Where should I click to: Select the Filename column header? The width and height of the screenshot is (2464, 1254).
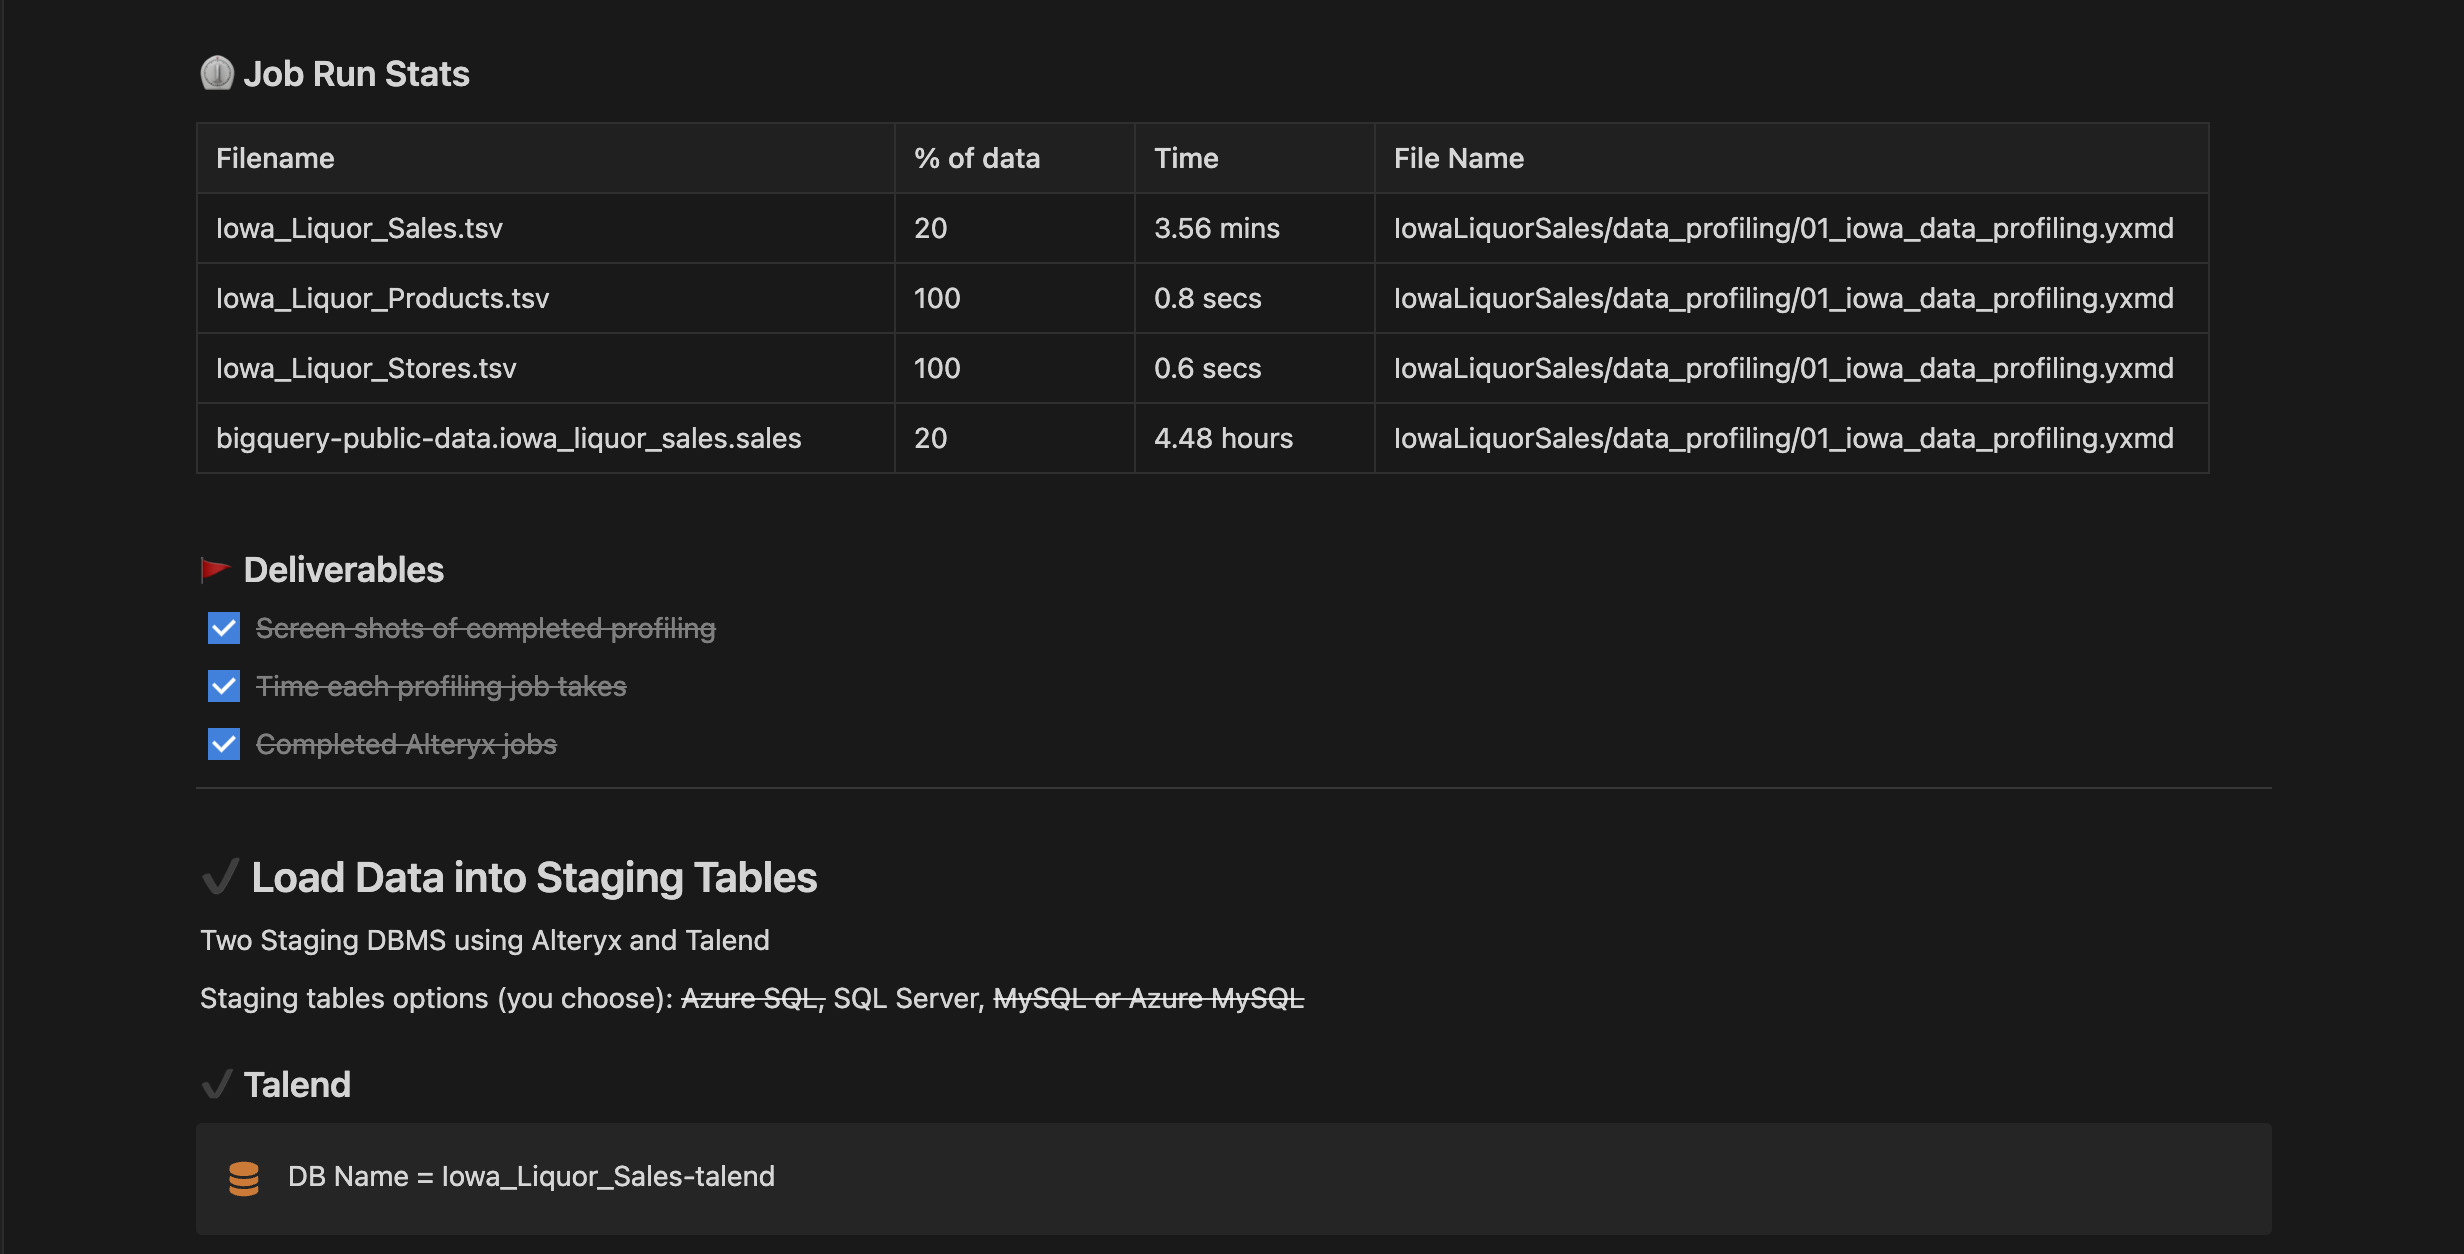275,157
